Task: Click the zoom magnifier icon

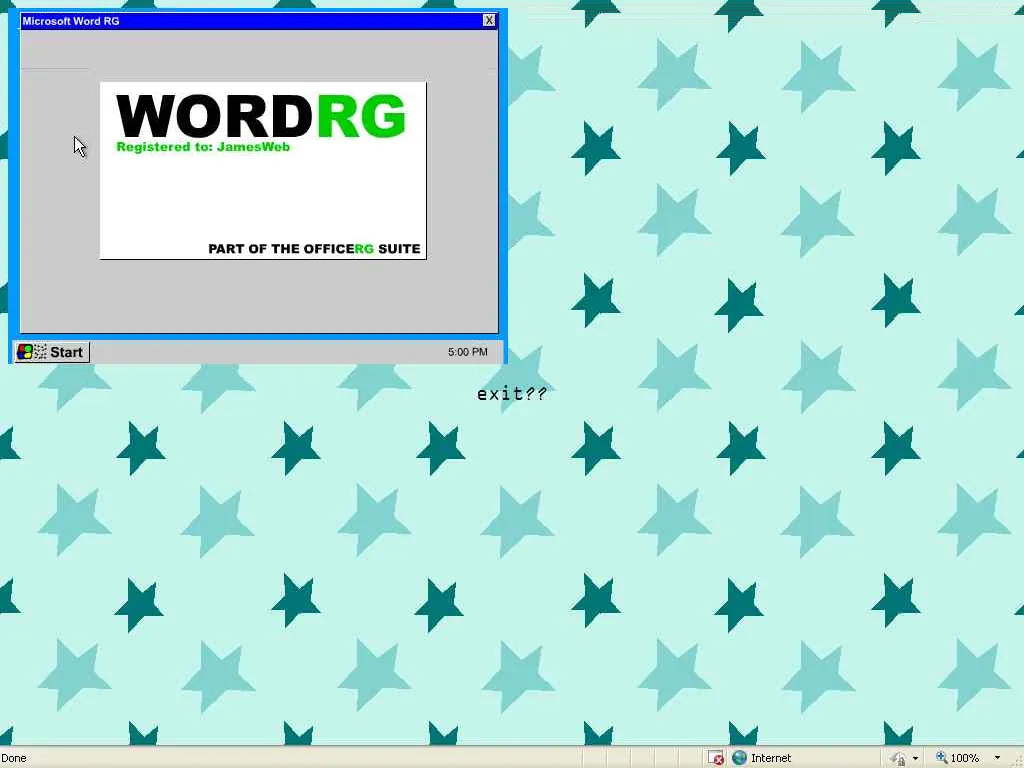Action: coord(941,758)
